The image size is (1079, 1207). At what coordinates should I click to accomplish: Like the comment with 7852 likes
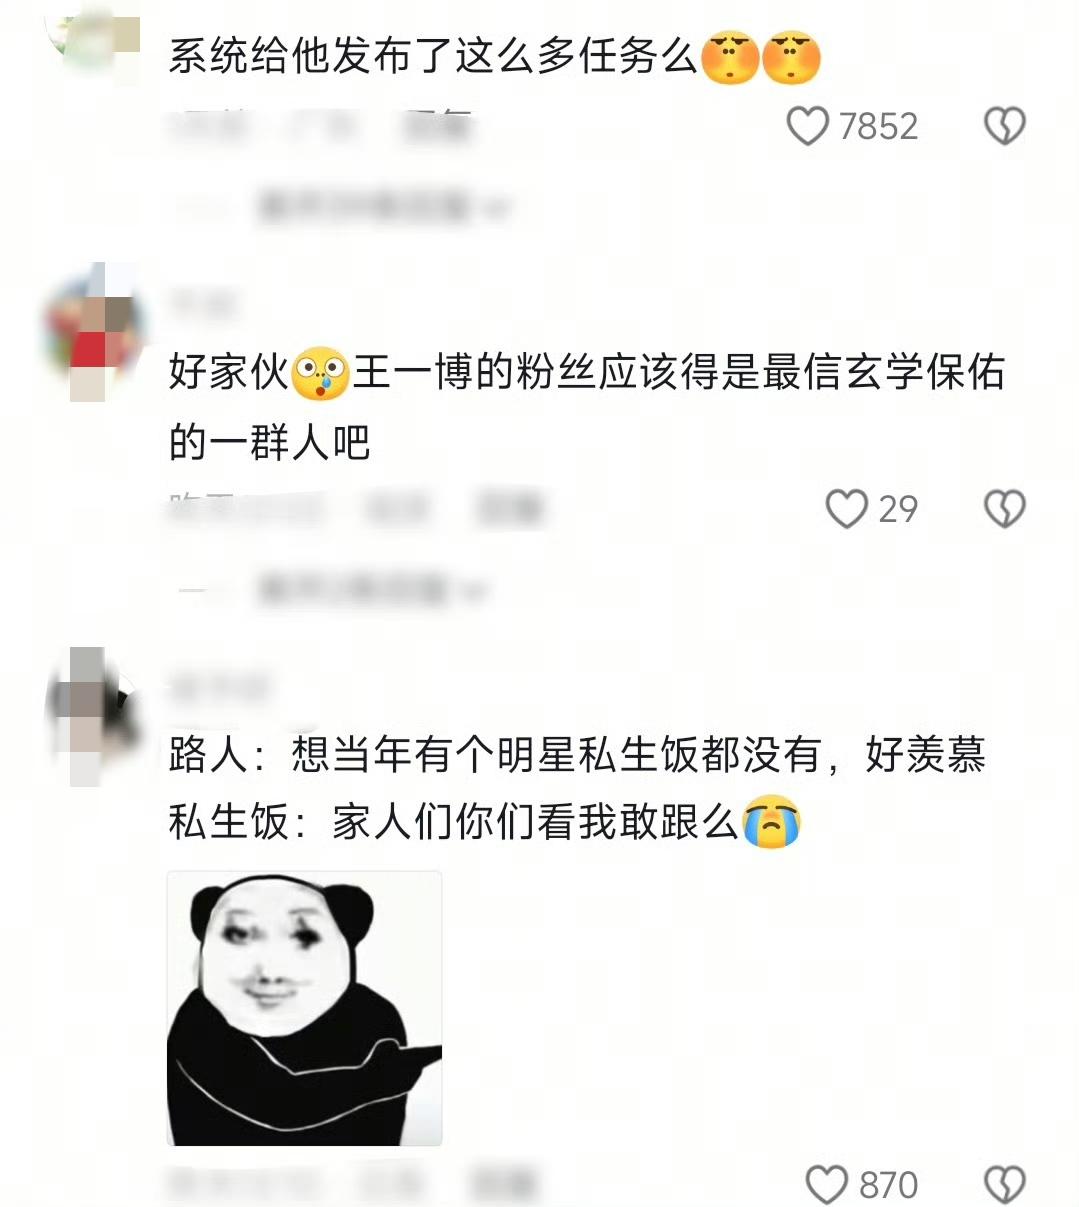pyautogui.click(x=808, y=127)
